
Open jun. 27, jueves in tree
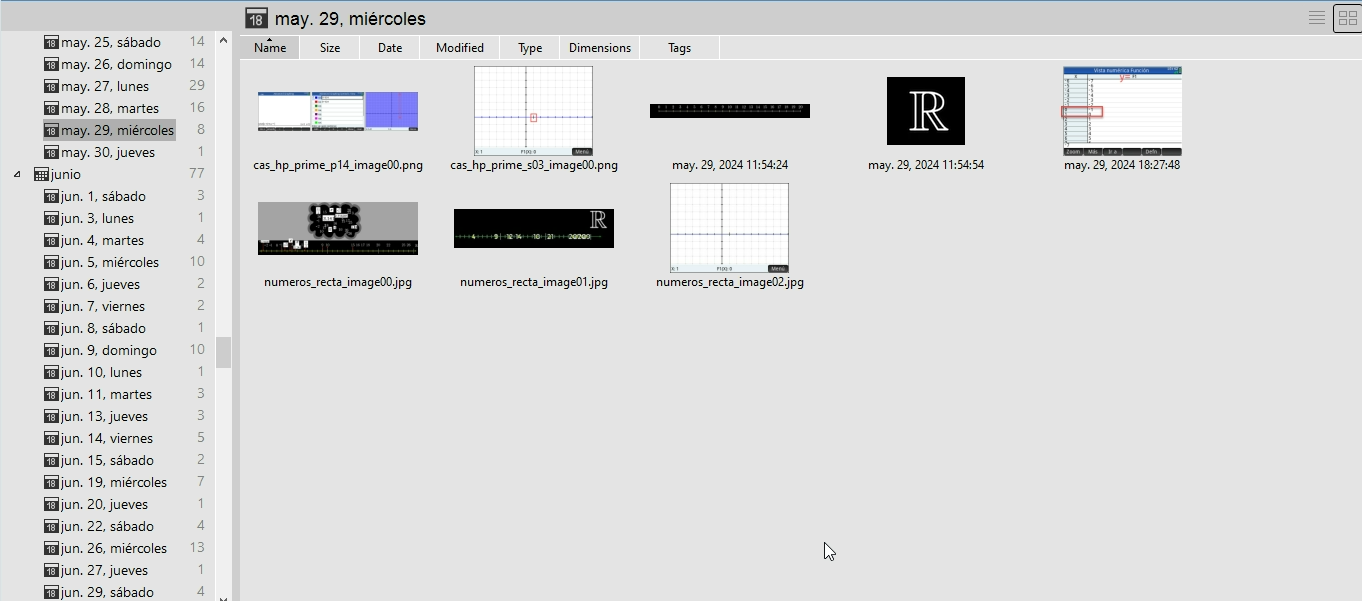pyautogui.click(x=104, y=570)
